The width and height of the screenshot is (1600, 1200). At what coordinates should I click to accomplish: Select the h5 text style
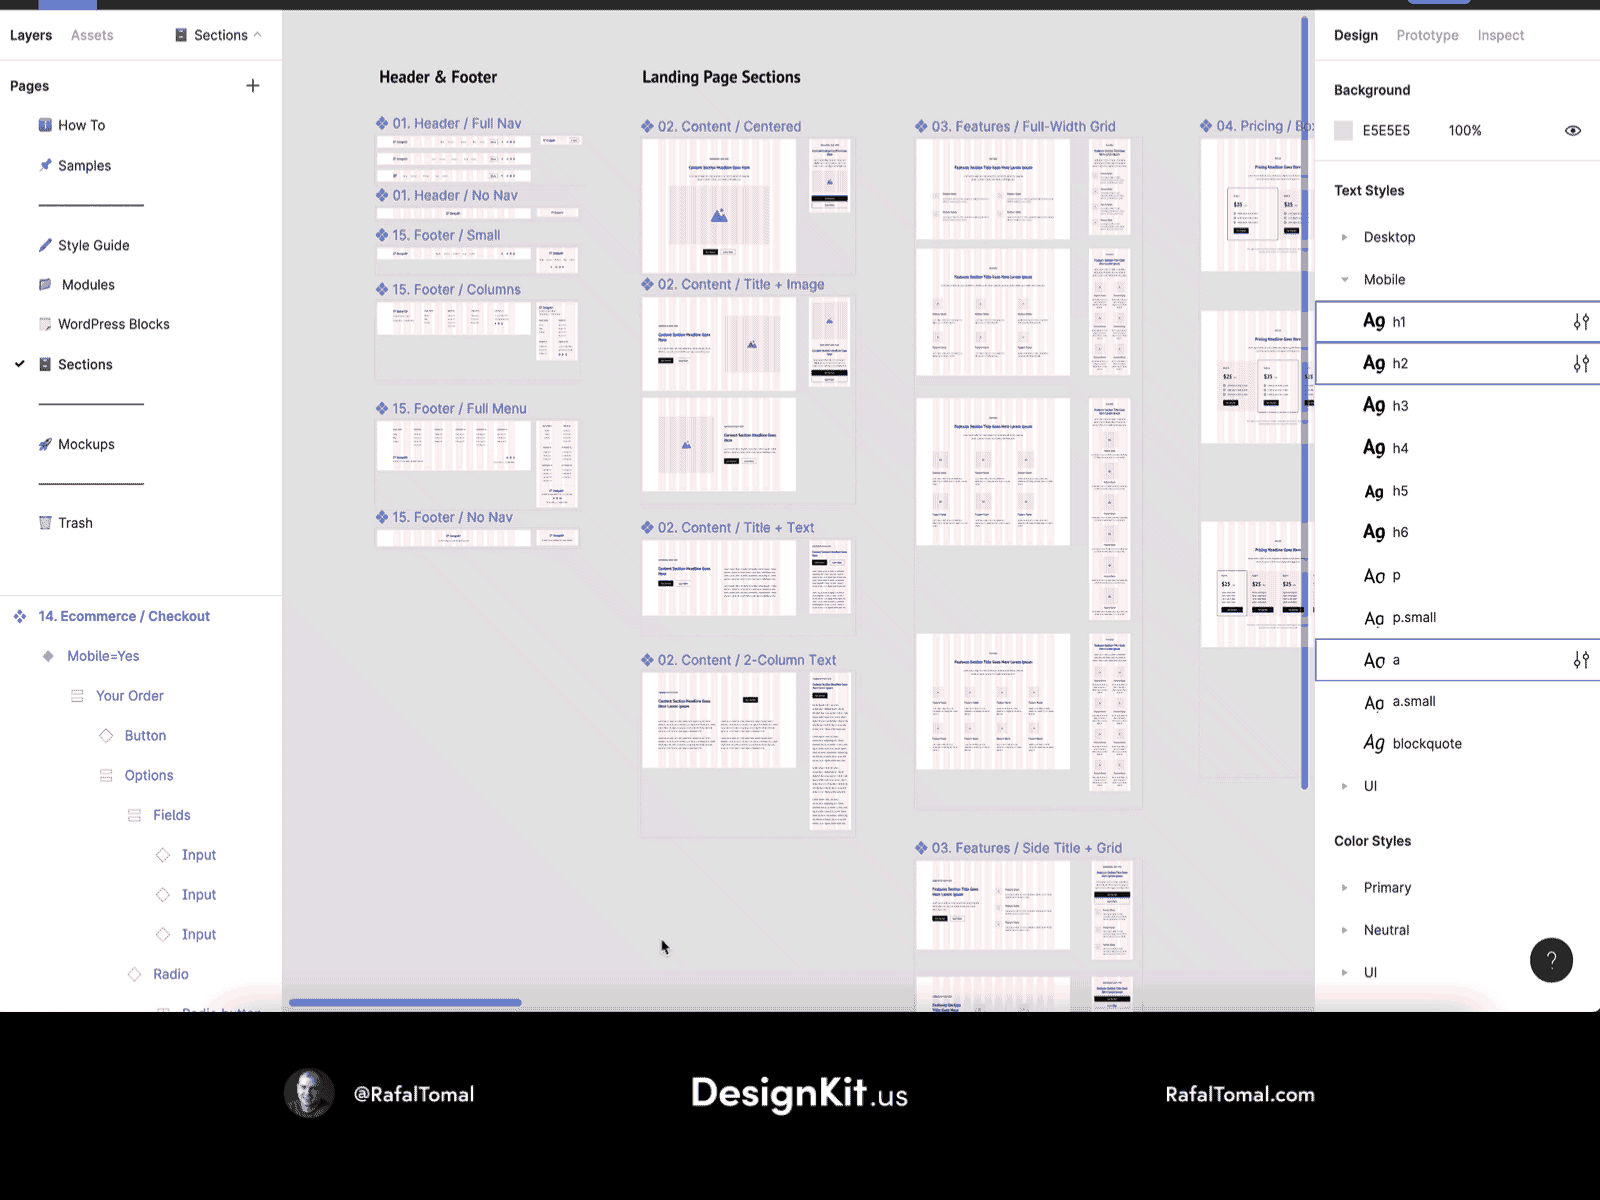tap(1457, 491)
